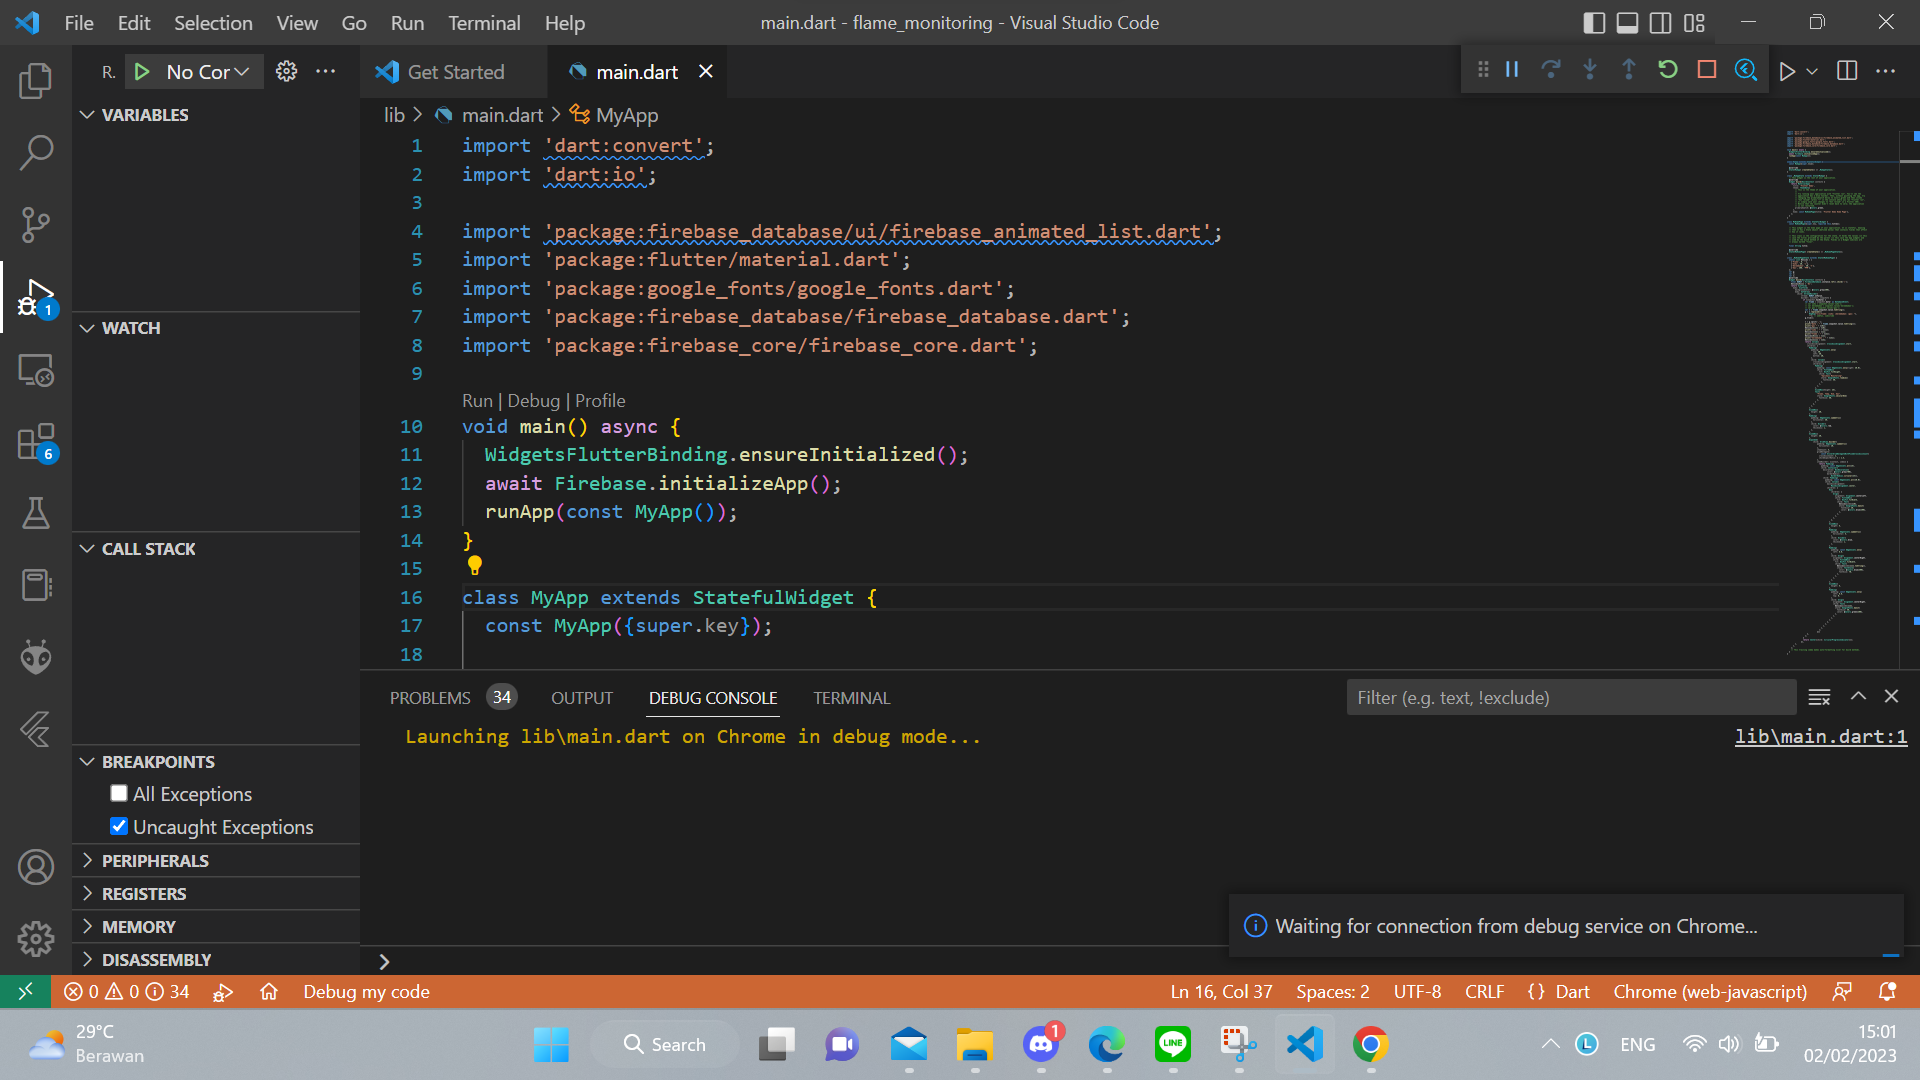Uncheck Uncaught Exceptions breakpoint

119,827
